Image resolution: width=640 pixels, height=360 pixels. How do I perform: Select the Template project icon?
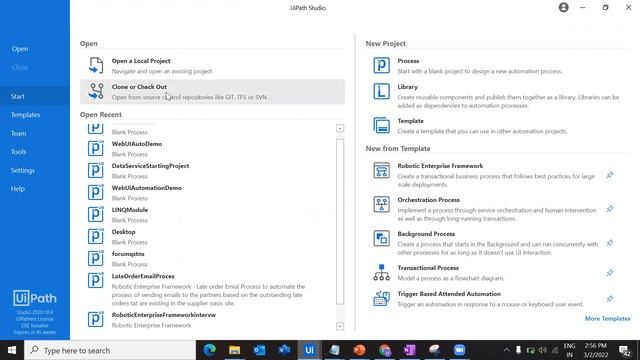click(x=381, y=125)
